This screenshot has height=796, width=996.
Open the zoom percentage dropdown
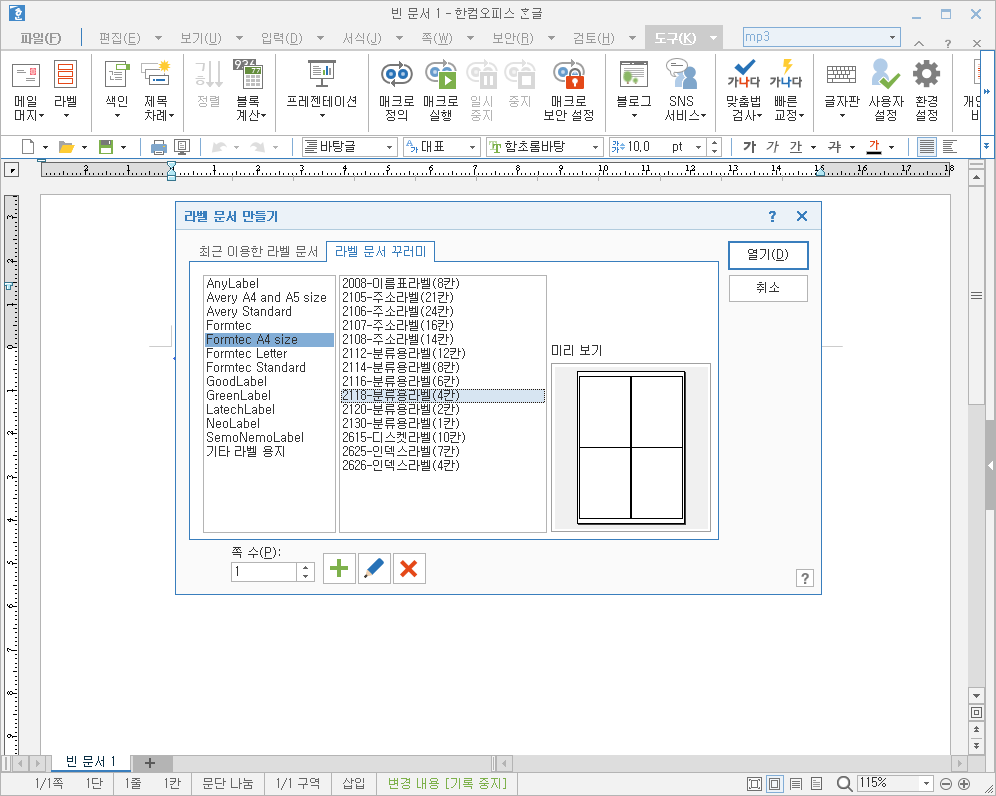click(926, 784)
